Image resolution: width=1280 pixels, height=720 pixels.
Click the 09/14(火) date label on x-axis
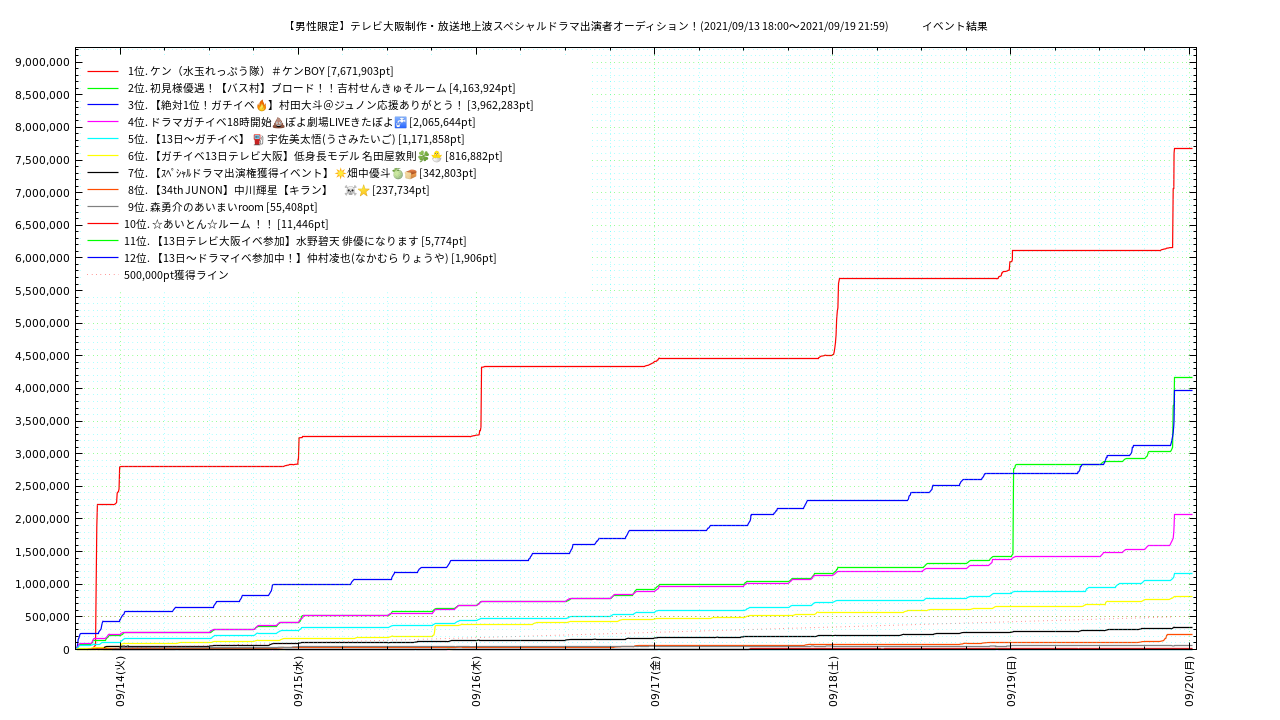coord(120,682)
